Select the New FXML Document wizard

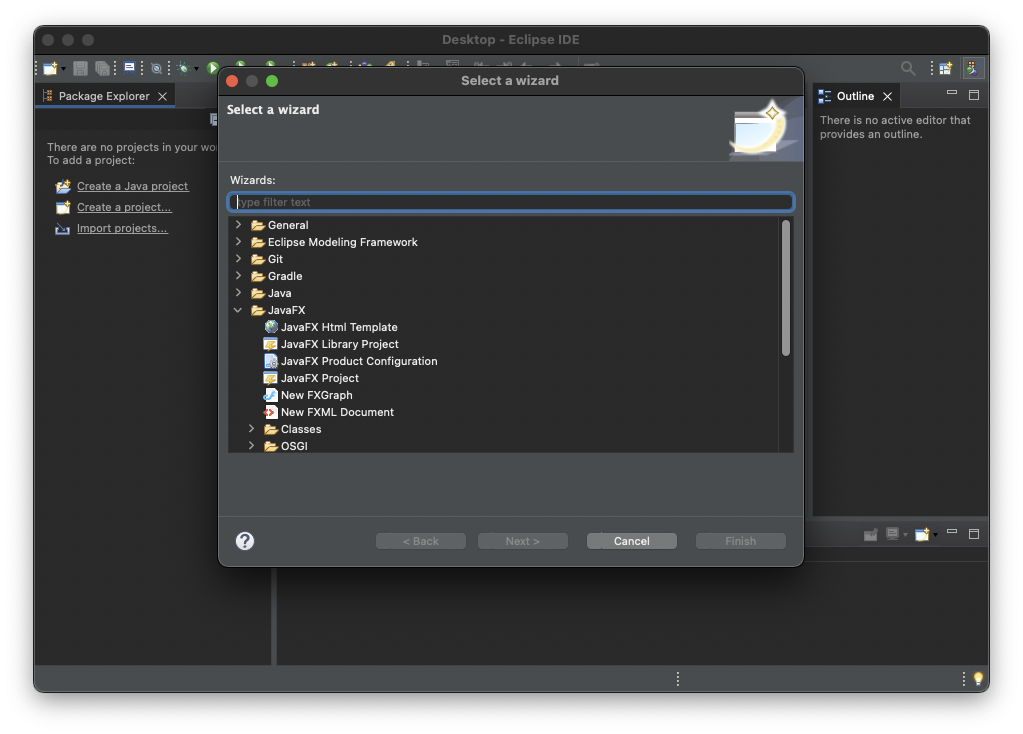[x=337, y=412]
